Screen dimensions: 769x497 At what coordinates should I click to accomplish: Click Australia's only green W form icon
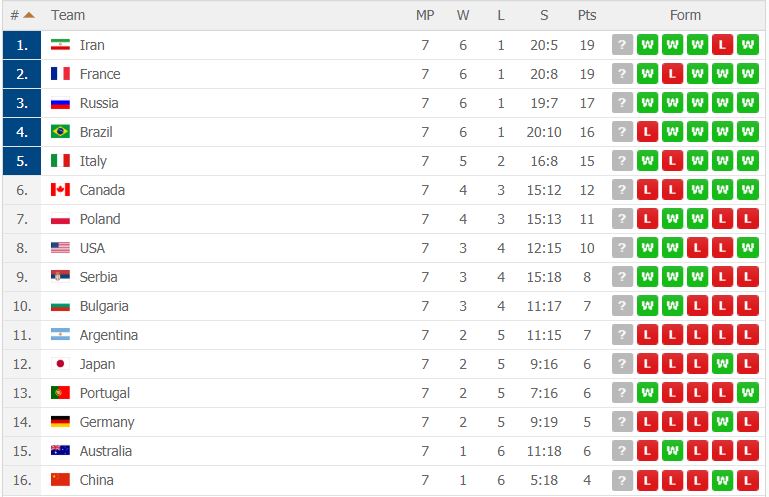[672, 451]
